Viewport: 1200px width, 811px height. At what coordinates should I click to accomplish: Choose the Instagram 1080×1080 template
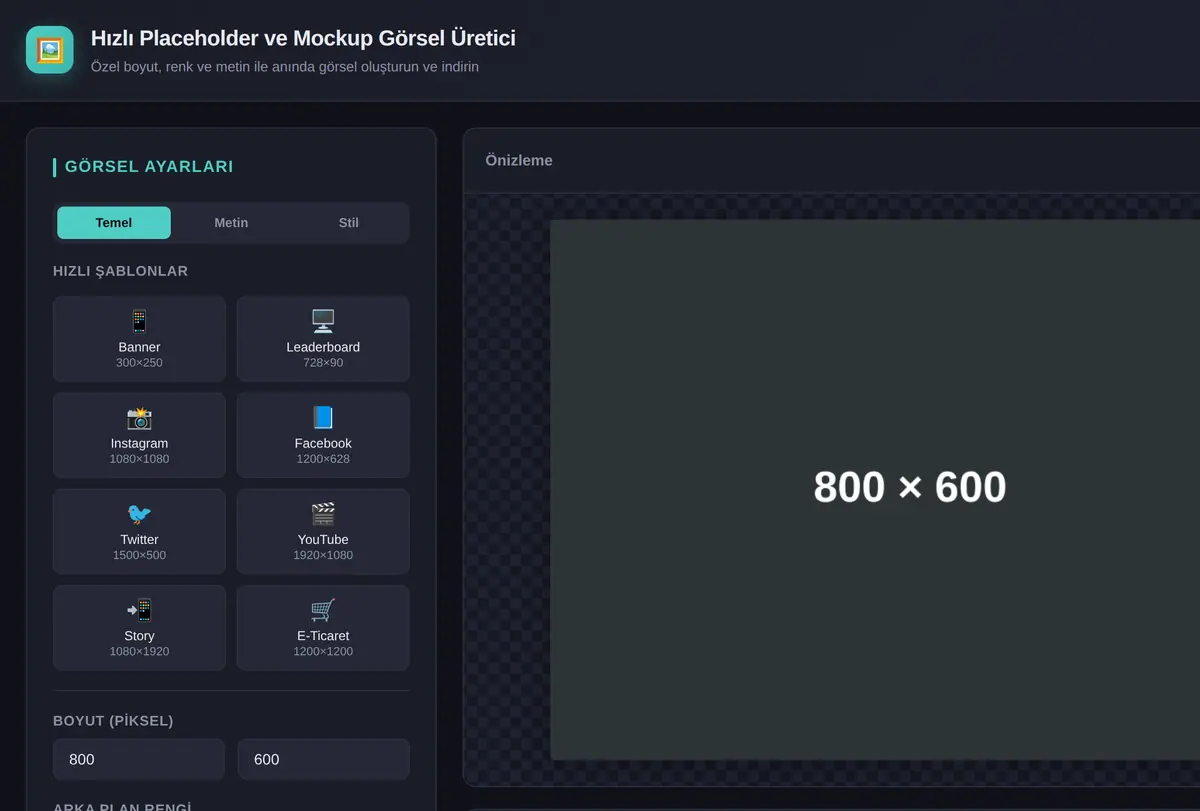139,435
